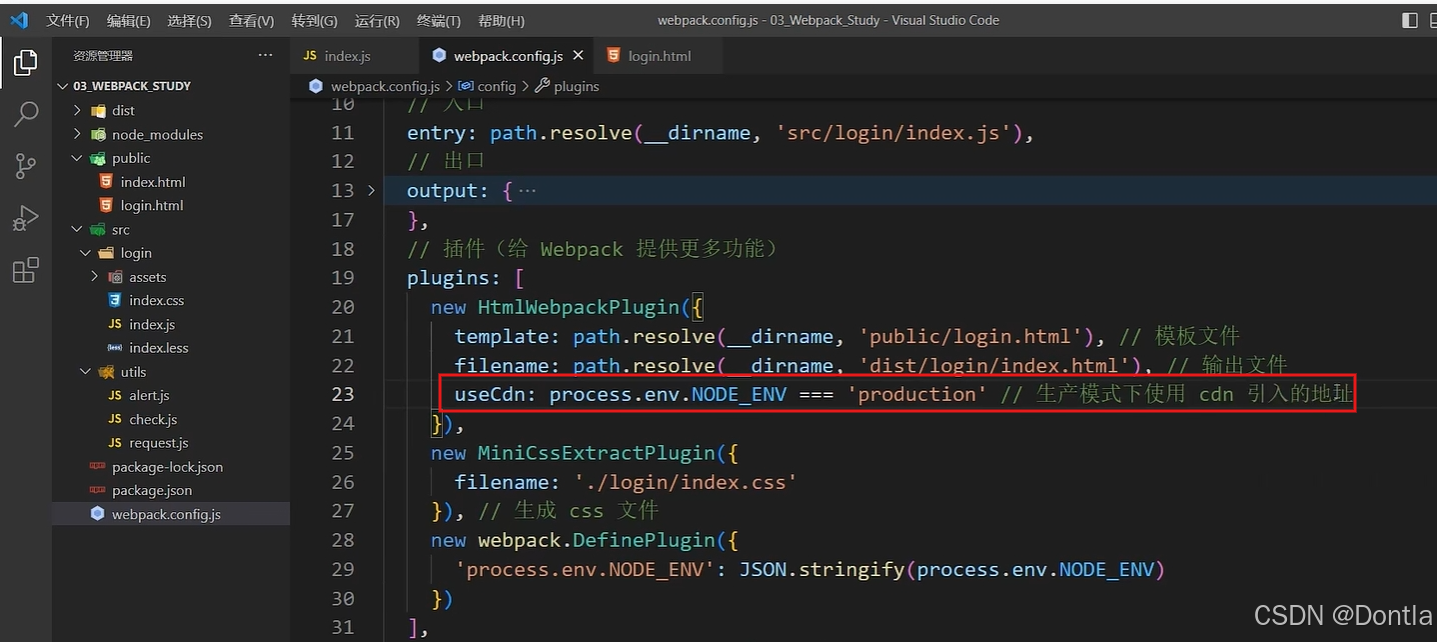The height and width of the screenshot is (642, 1437).
Task: Switch to the login.html editor tab
Action: 658,56
